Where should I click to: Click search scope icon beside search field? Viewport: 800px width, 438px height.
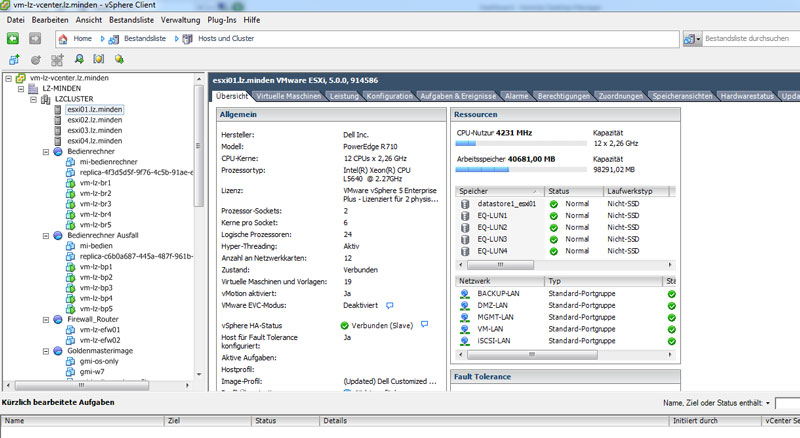click(689, 39)
